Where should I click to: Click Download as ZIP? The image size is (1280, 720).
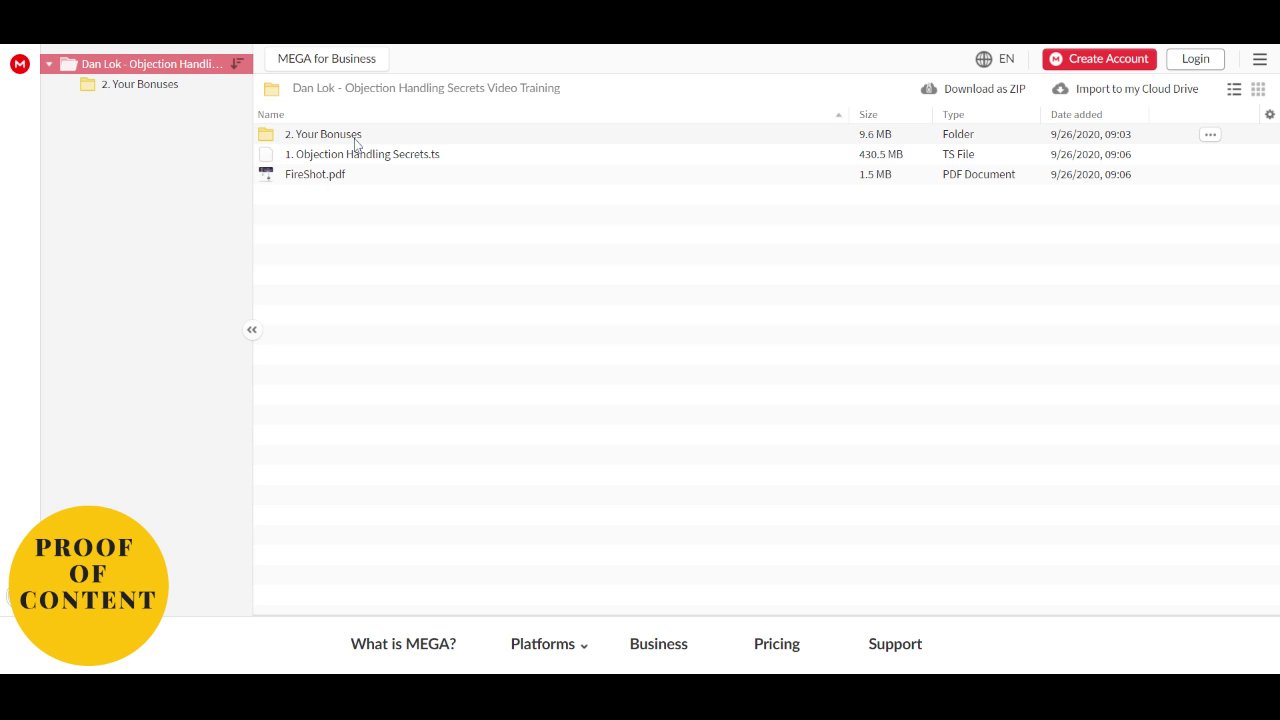tap(973, 89)
